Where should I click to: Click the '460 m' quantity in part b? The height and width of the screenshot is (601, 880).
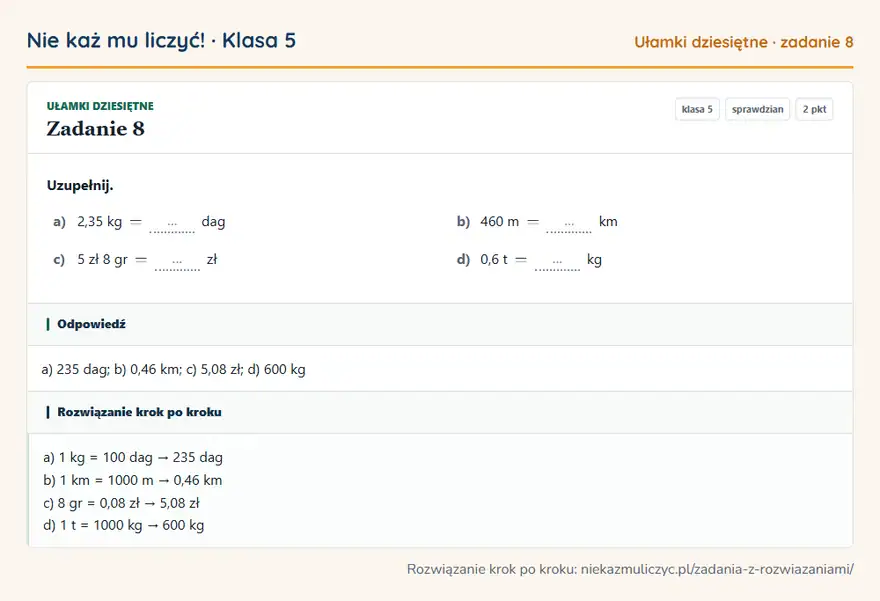[x=499, y=222]
